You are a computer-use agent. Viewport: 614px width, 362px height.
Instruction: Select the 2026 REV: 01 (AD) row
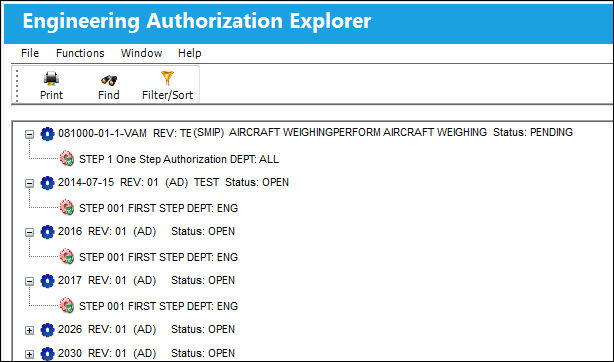pyautogui.click(x=146, y=329)
